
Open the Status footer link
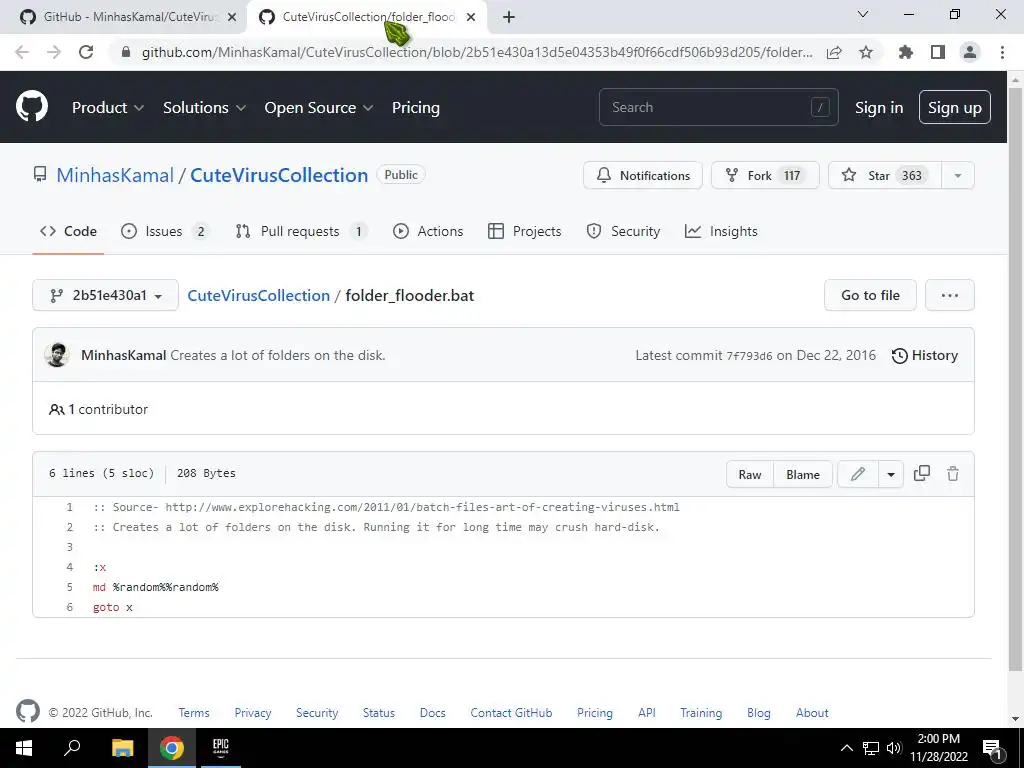379,712
